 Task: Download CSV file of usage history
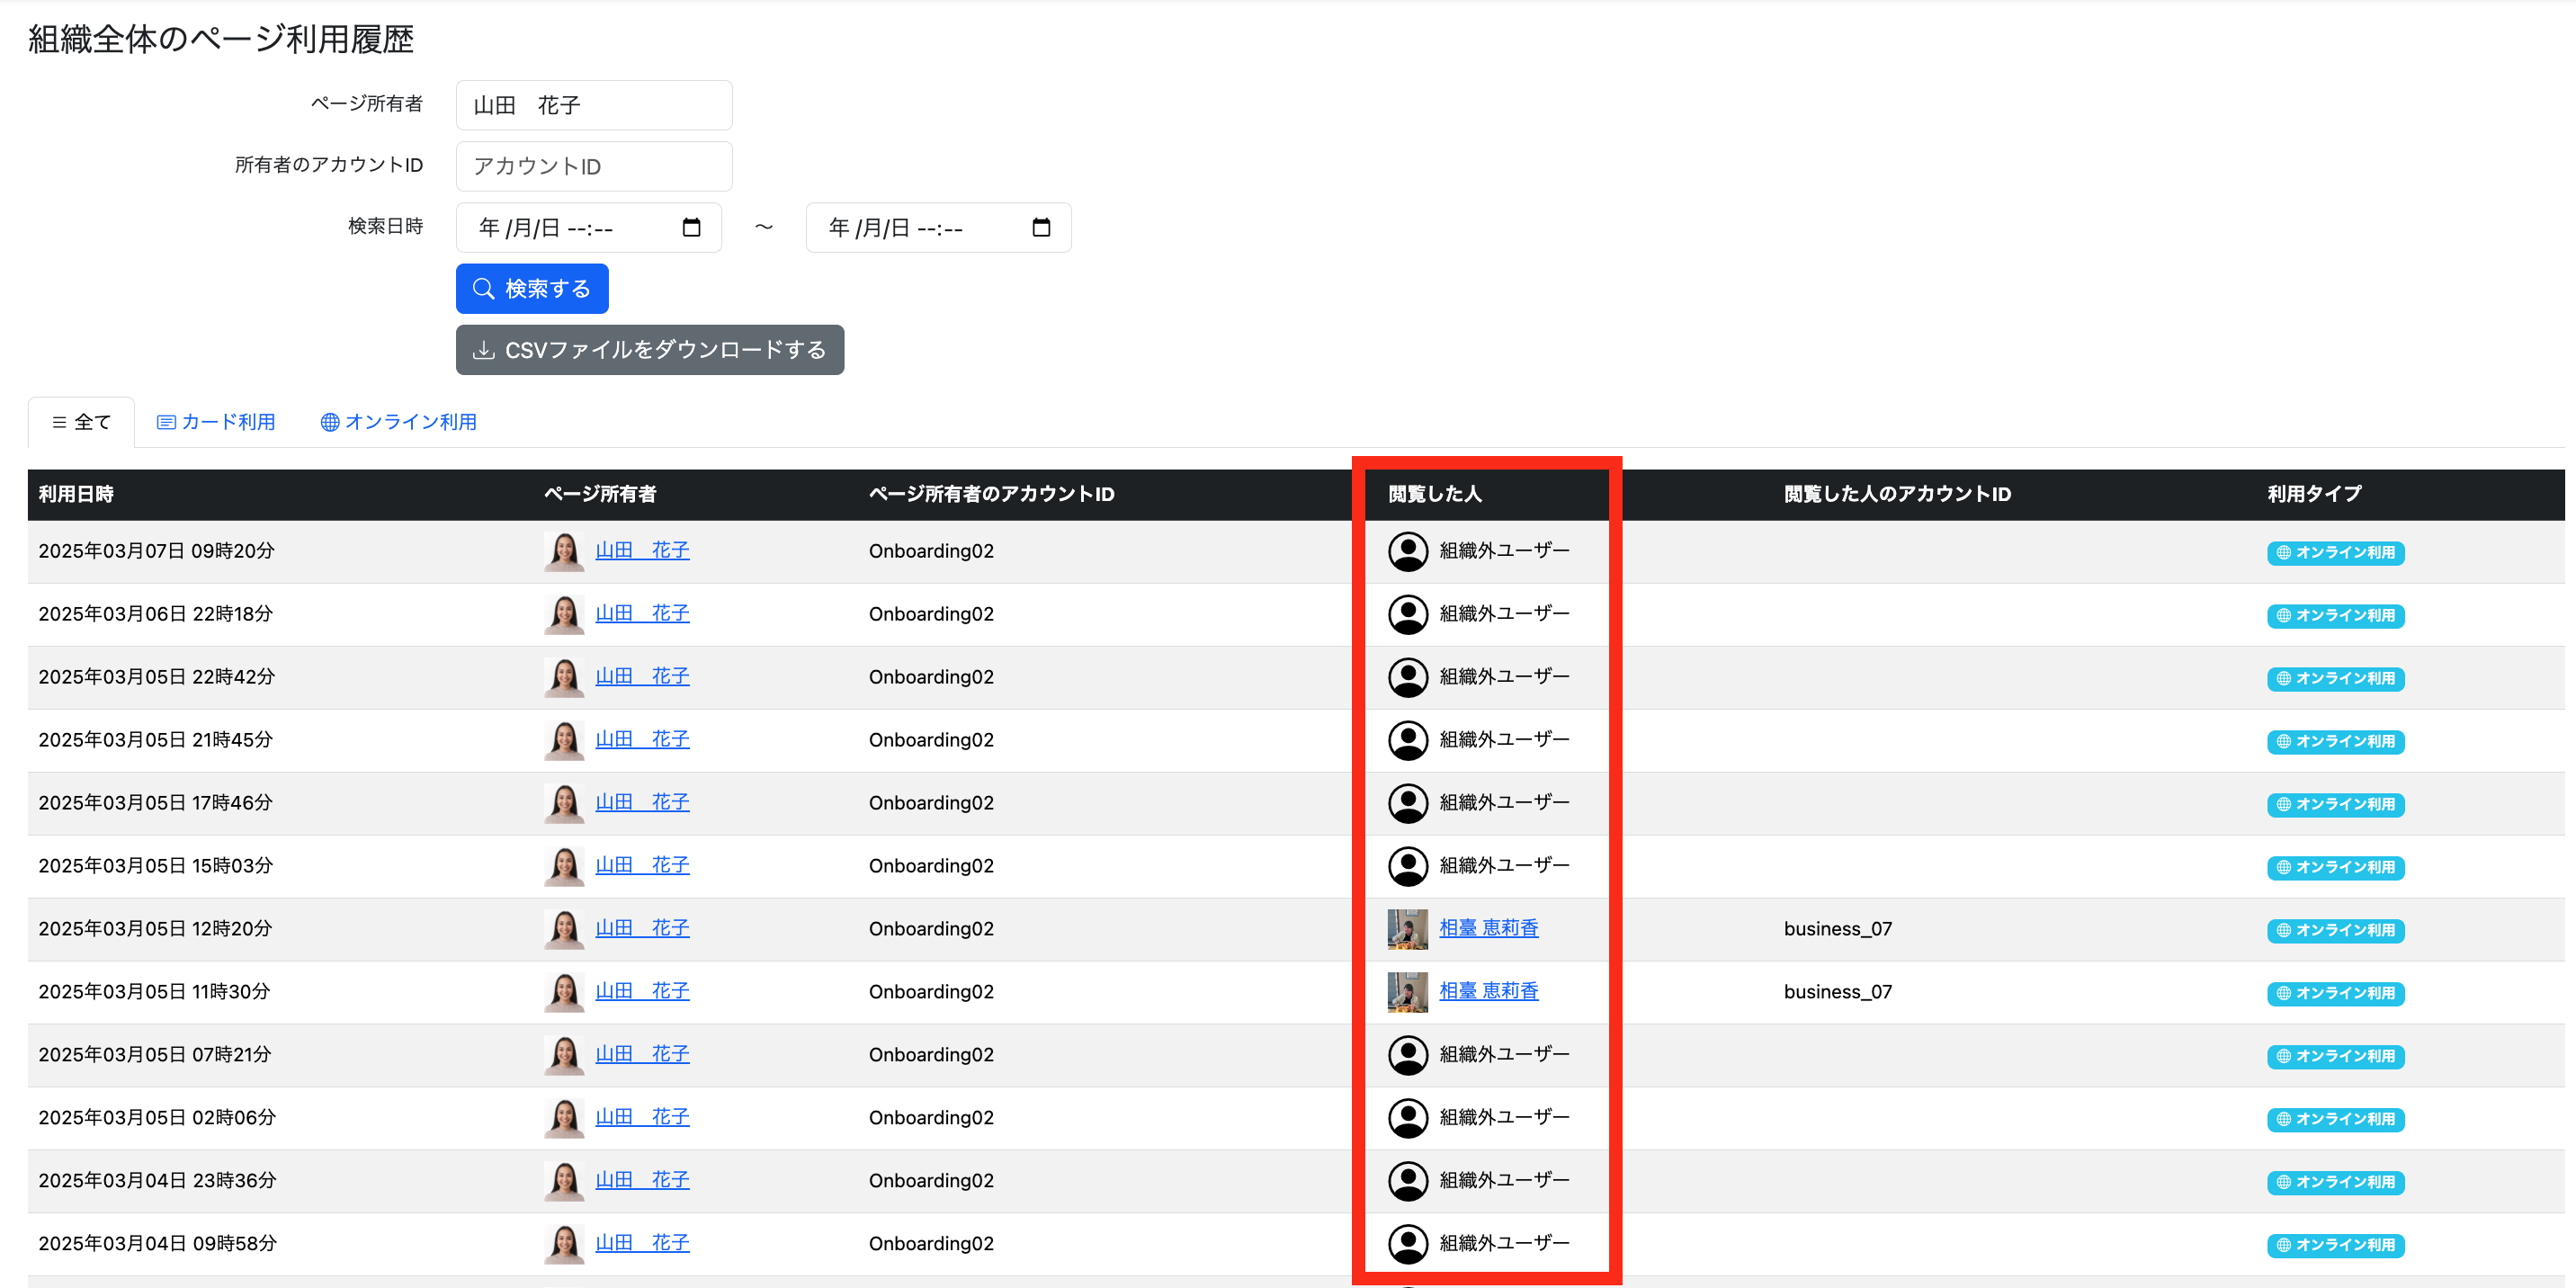650,350
